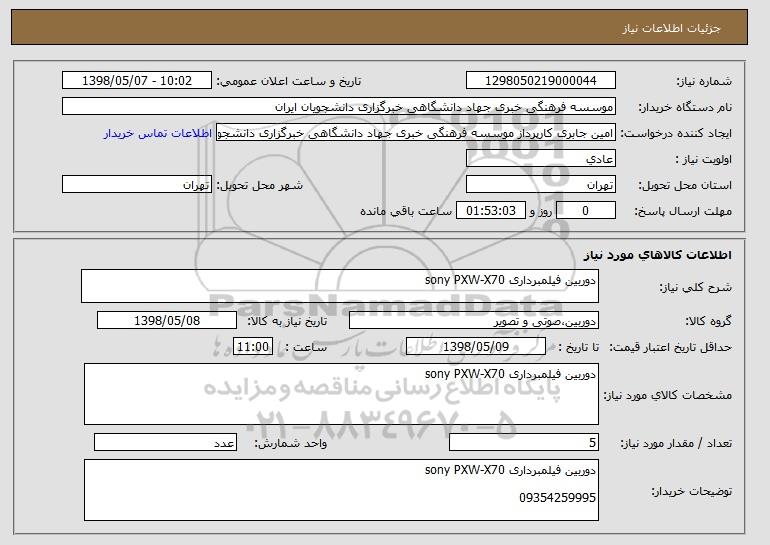Select the label 'تعداد / مقدار مورد نیاز:'

coord(676,443)
